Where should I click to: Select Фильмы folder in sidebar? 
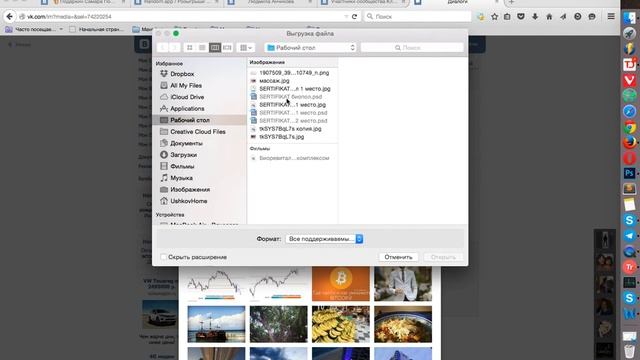pos(182,167)
